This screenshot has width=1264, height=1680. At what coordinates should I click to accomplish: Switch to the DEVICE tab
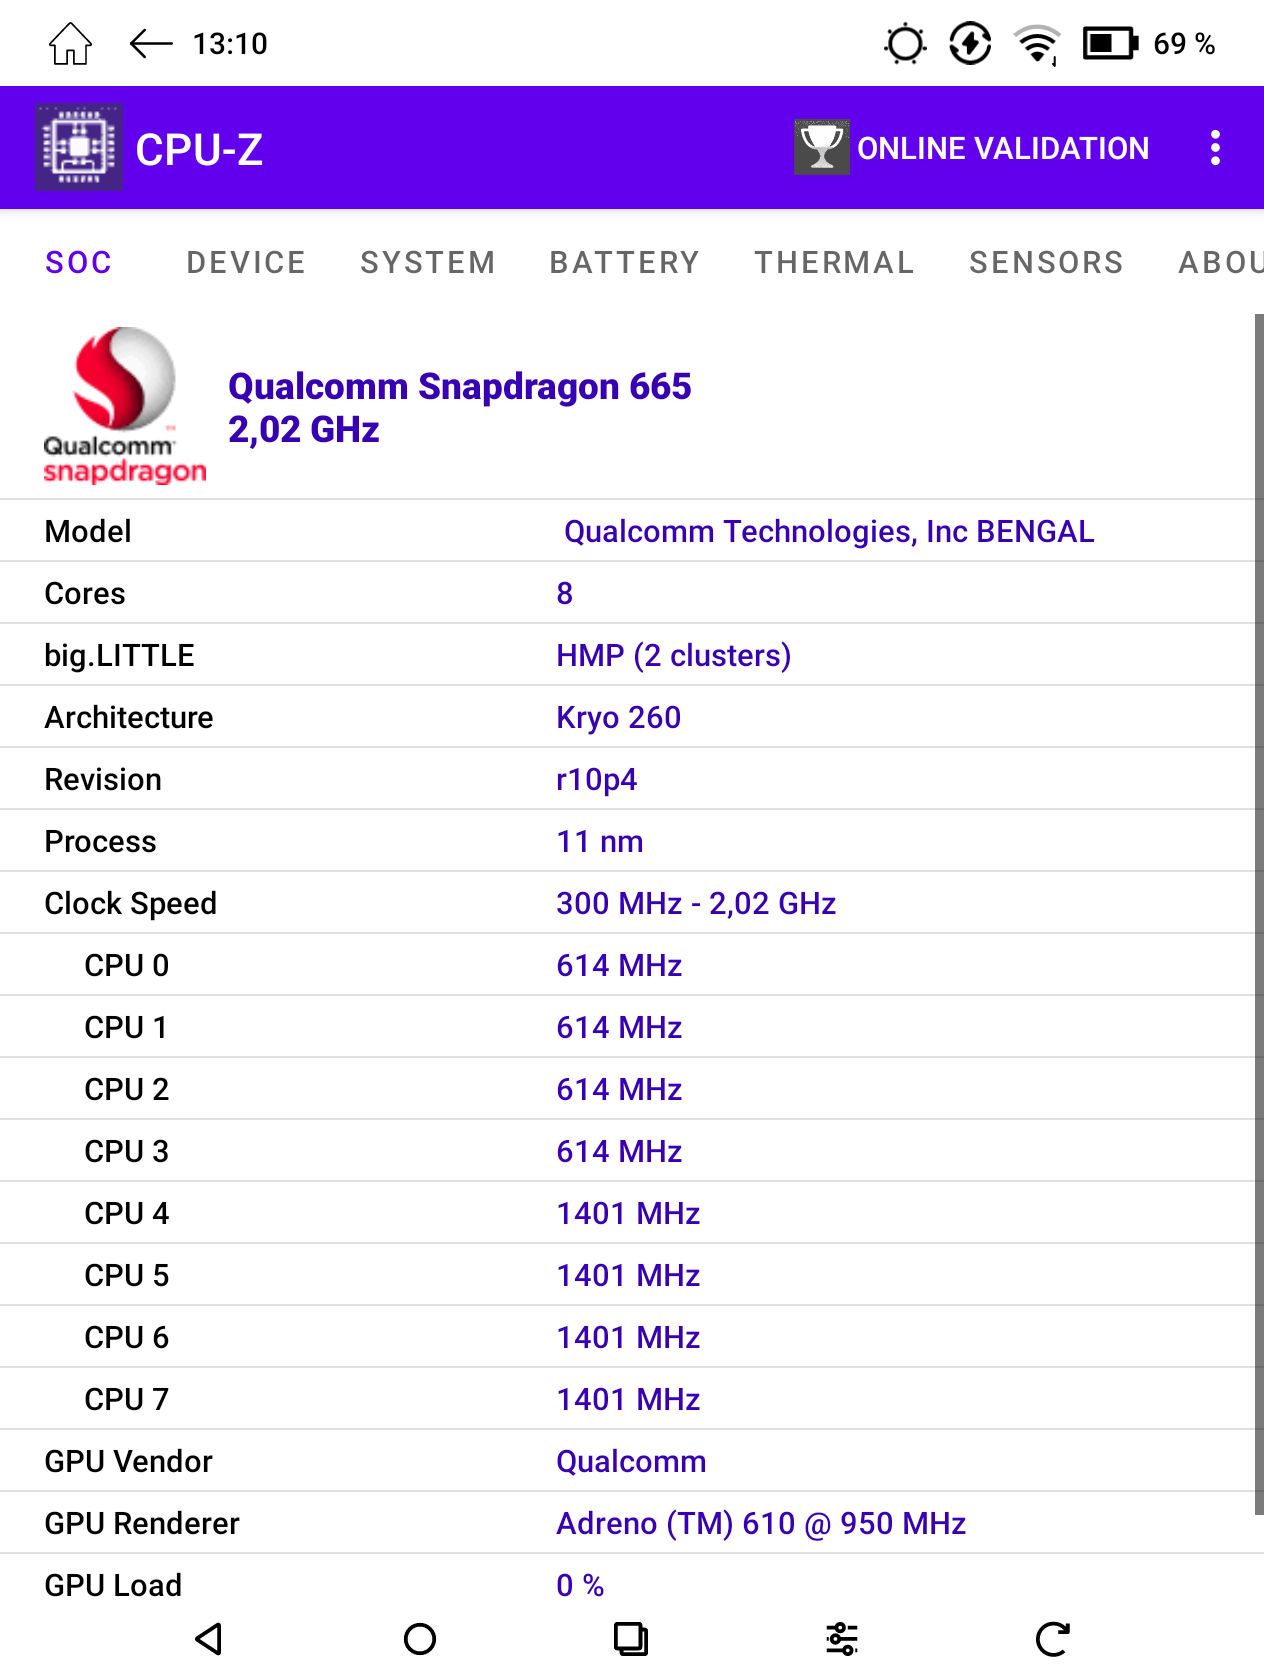246,262
